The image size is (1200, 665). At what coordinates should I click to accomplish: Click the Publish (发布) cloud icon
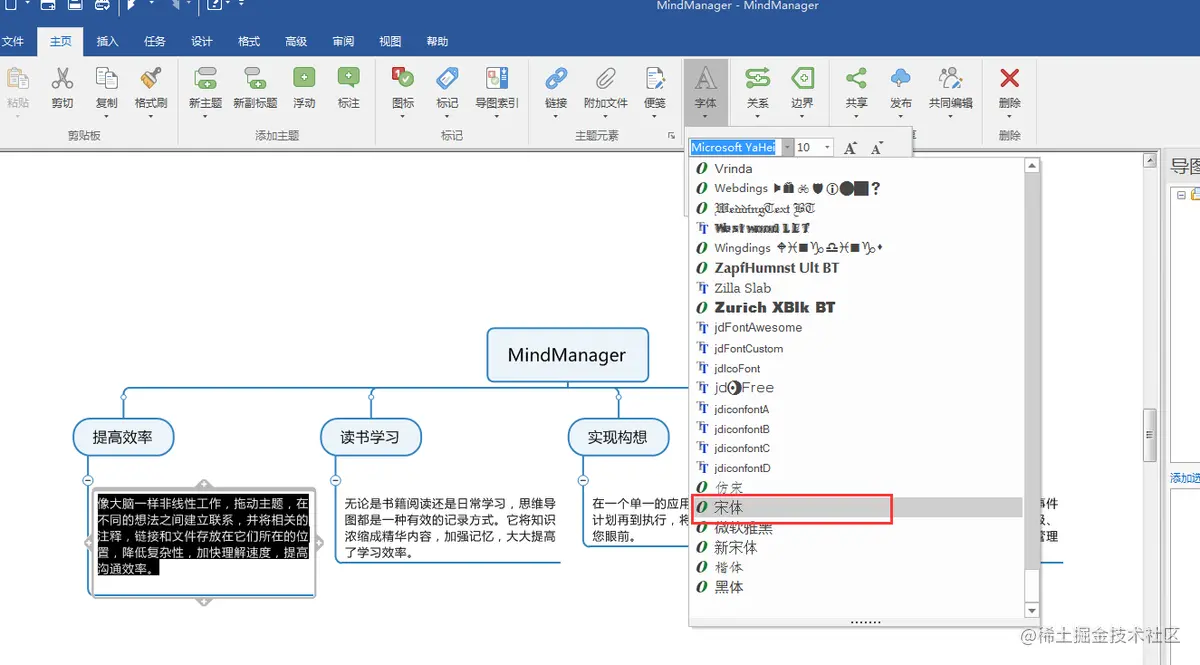point(901,79)
